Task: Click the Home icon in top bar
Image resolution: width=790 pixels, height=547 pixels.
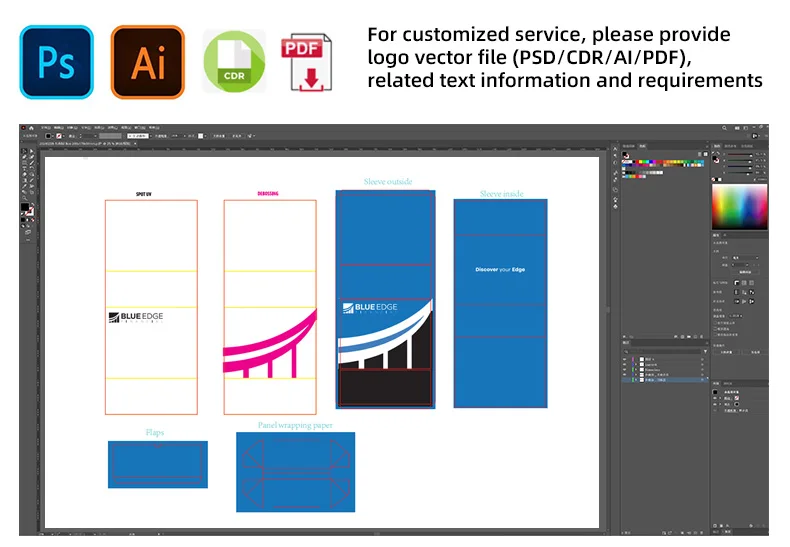Action: coord(32,128)
